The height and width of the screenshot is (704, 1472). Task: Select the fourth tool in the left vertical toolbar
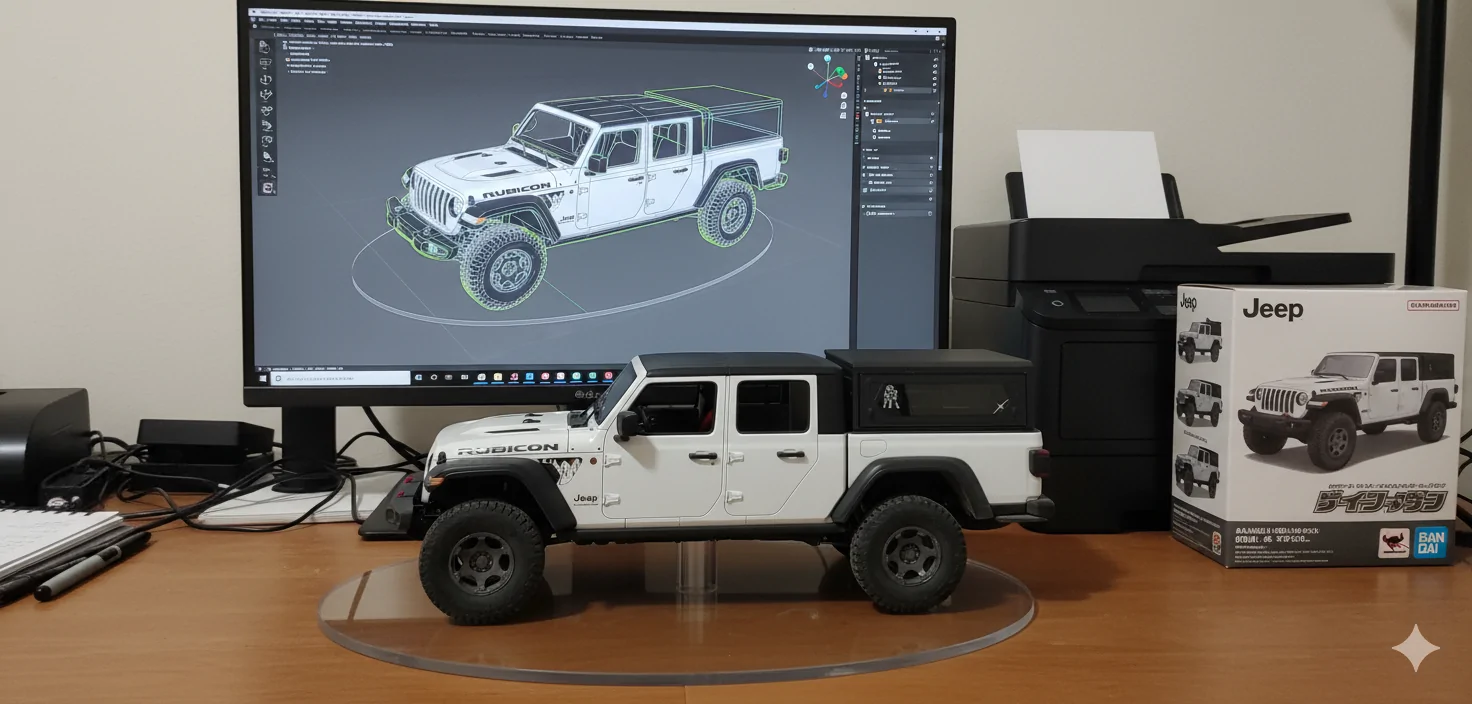pyautogui.click(x=266, y=95)
